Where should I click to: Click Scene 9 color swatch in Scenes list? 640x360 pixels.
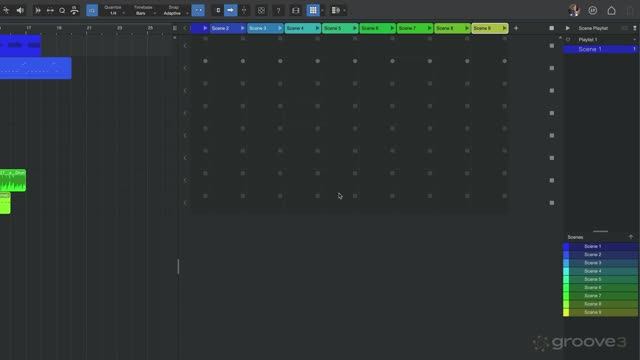(x=566, y=312)
